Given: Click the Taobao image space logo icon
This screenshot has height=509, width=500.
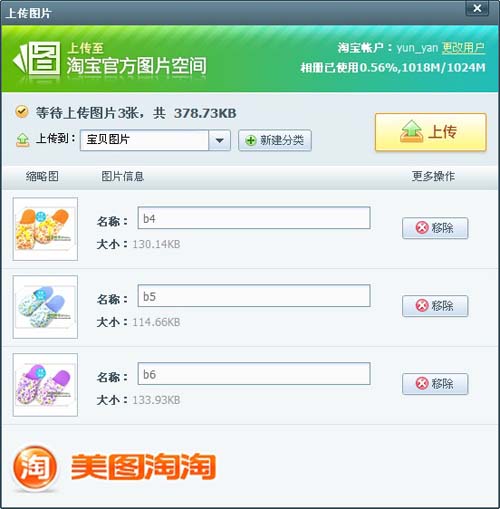Looking at the screenshot, I should tap(37, 58).
